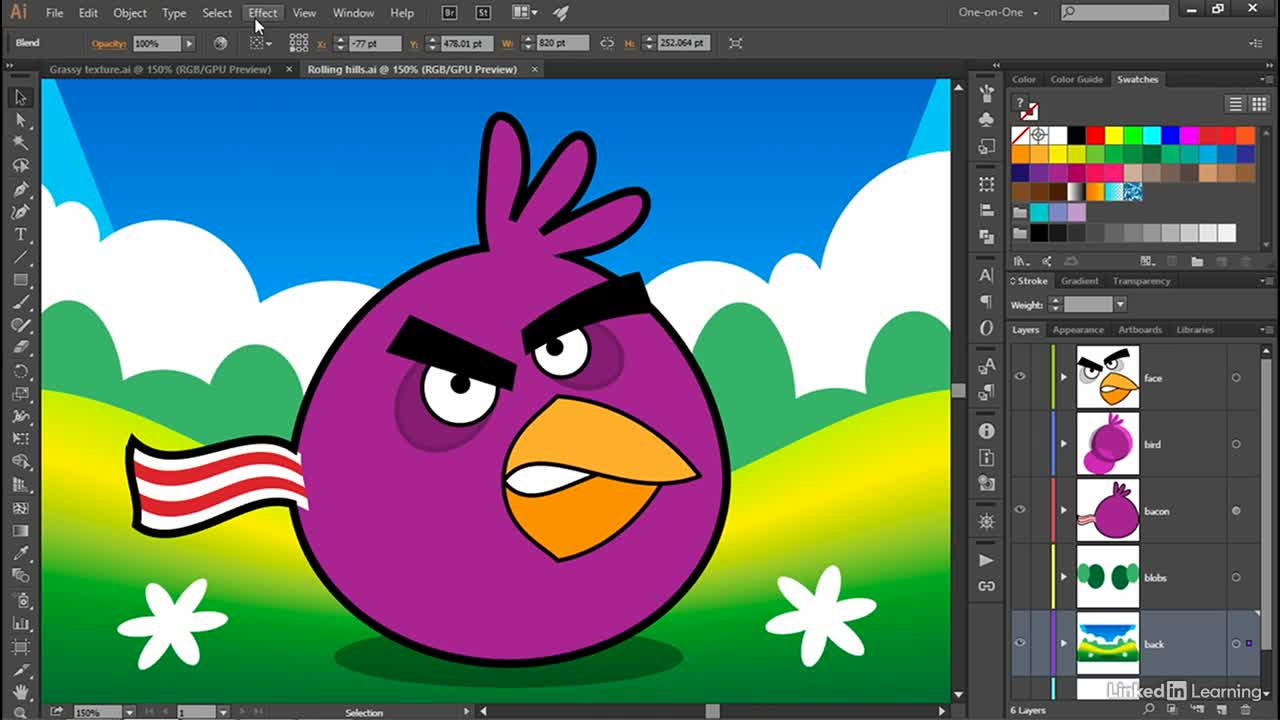The image size is (1280, 720).
Task: Activate the Type tool
Action: [20, 235]
